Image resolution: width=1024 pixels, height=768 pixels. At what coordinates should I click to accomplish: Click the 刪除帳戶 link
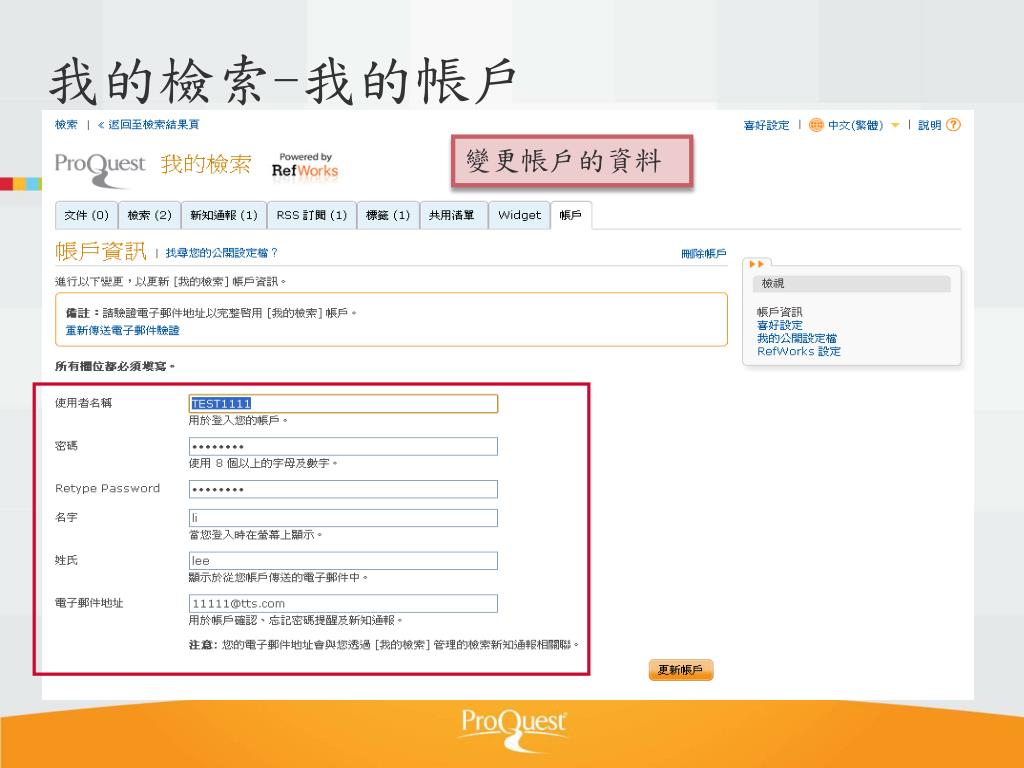(x=703, y=253)
